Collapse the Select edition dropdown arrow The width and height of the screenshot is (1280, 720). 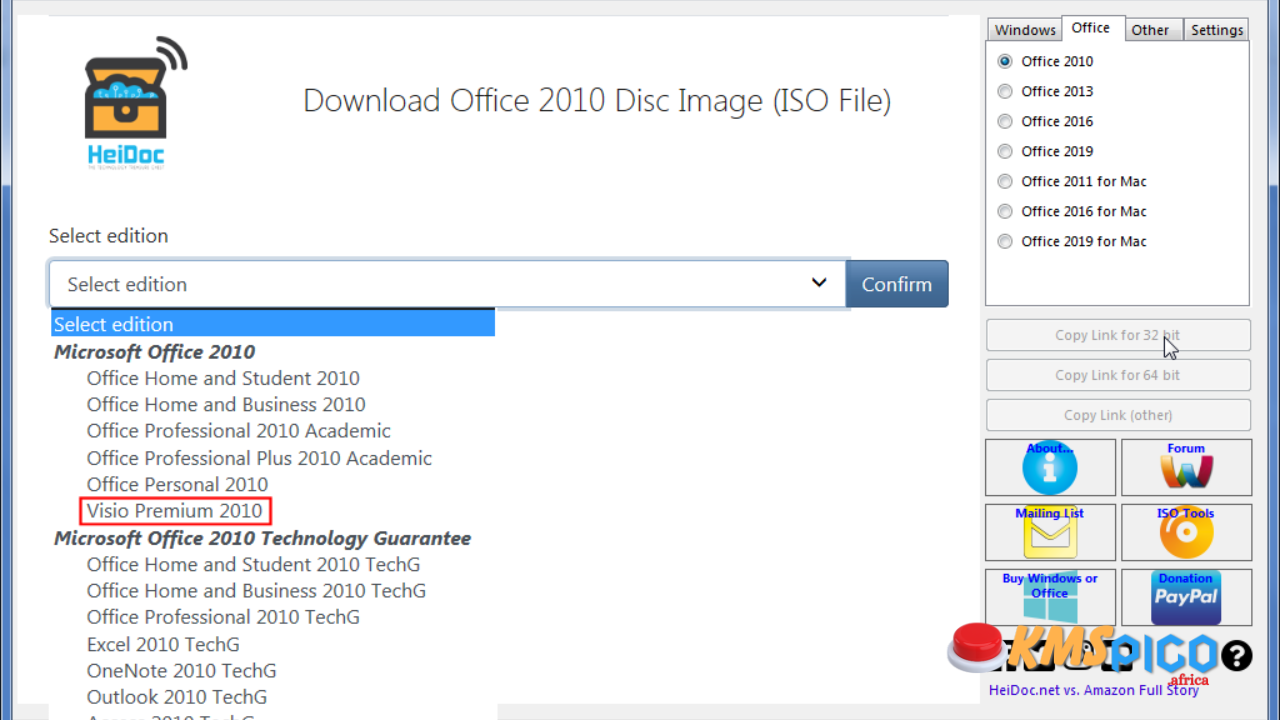(x=819, y=283)
